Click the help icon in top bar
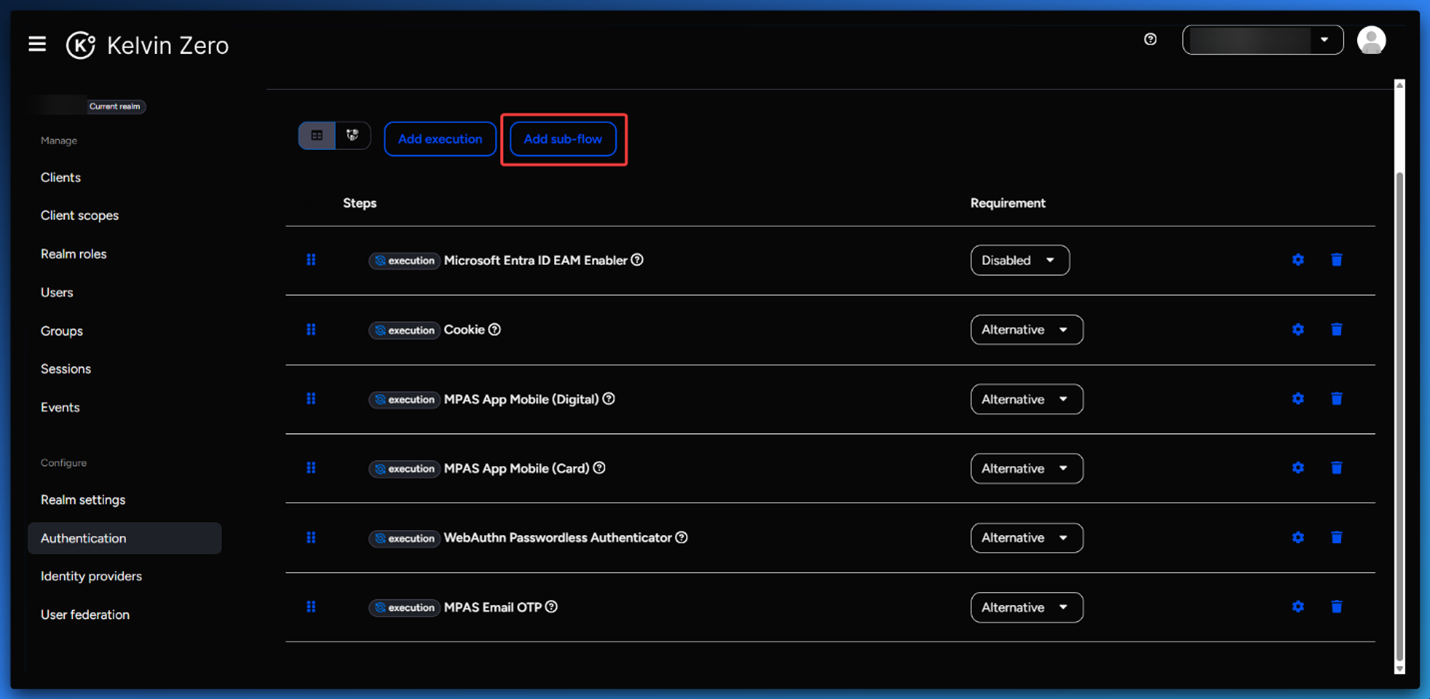Viewport: 1430px width, 699px height. click(1150, 39)
